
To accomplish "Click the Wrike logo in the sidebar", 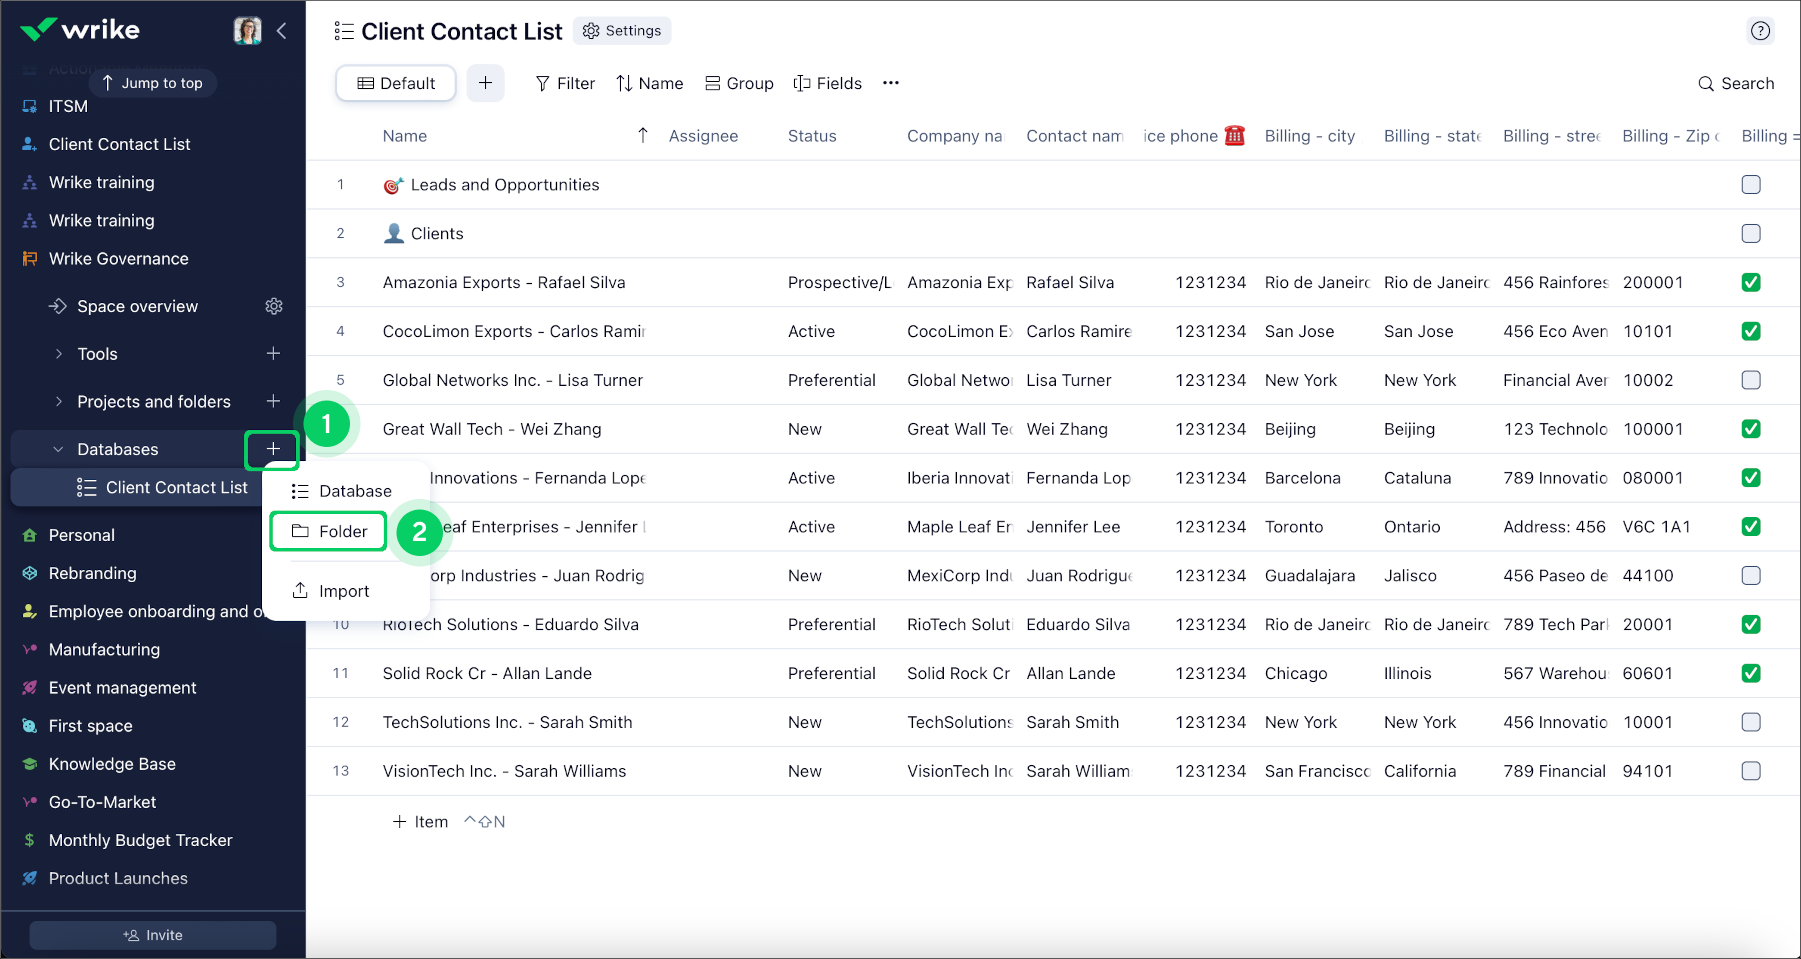I will tap(80, 30).
